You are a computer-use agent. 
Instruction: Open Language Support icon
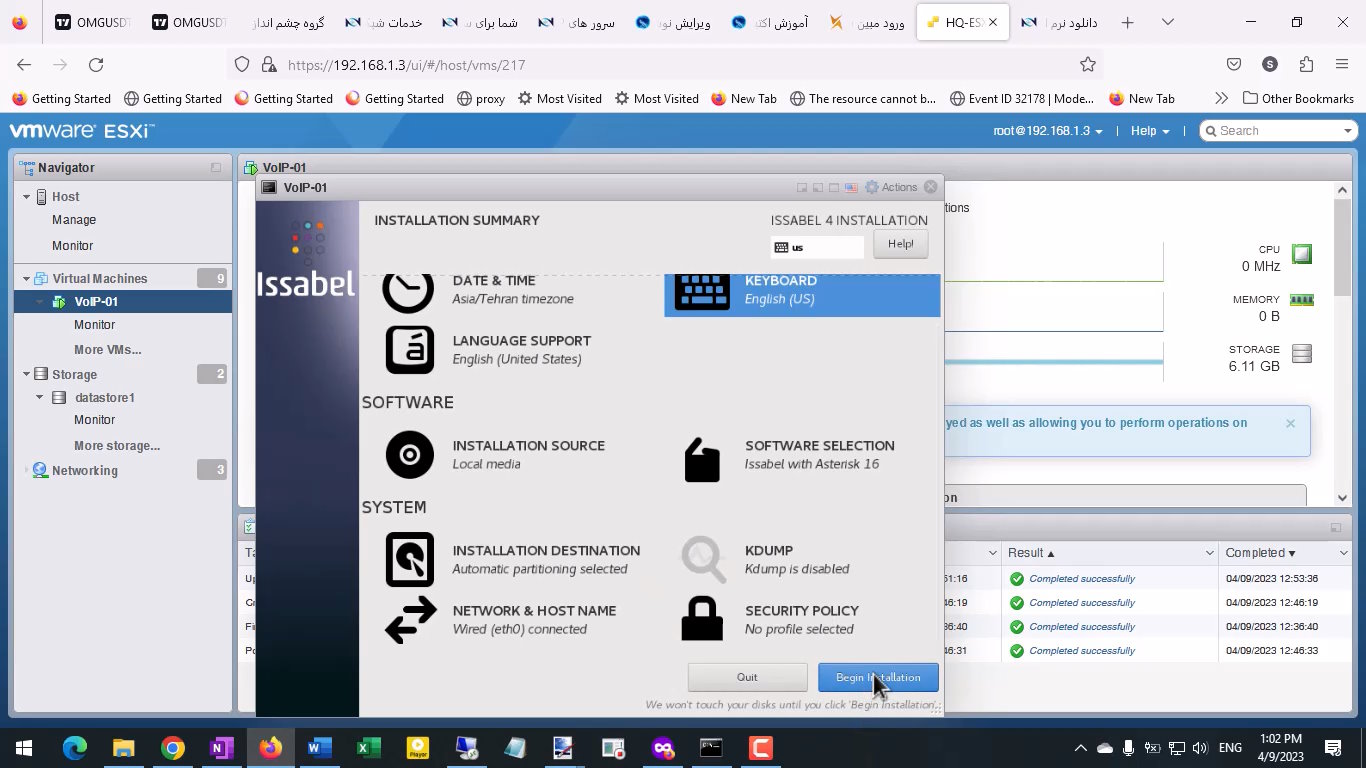409,350
